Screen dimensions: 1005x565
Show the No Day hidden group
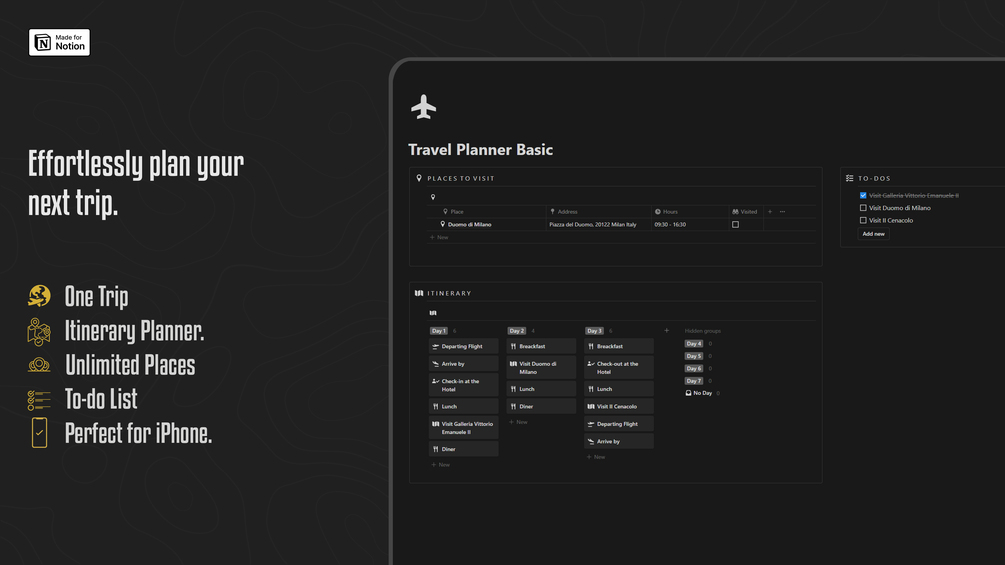pos(699,393)
